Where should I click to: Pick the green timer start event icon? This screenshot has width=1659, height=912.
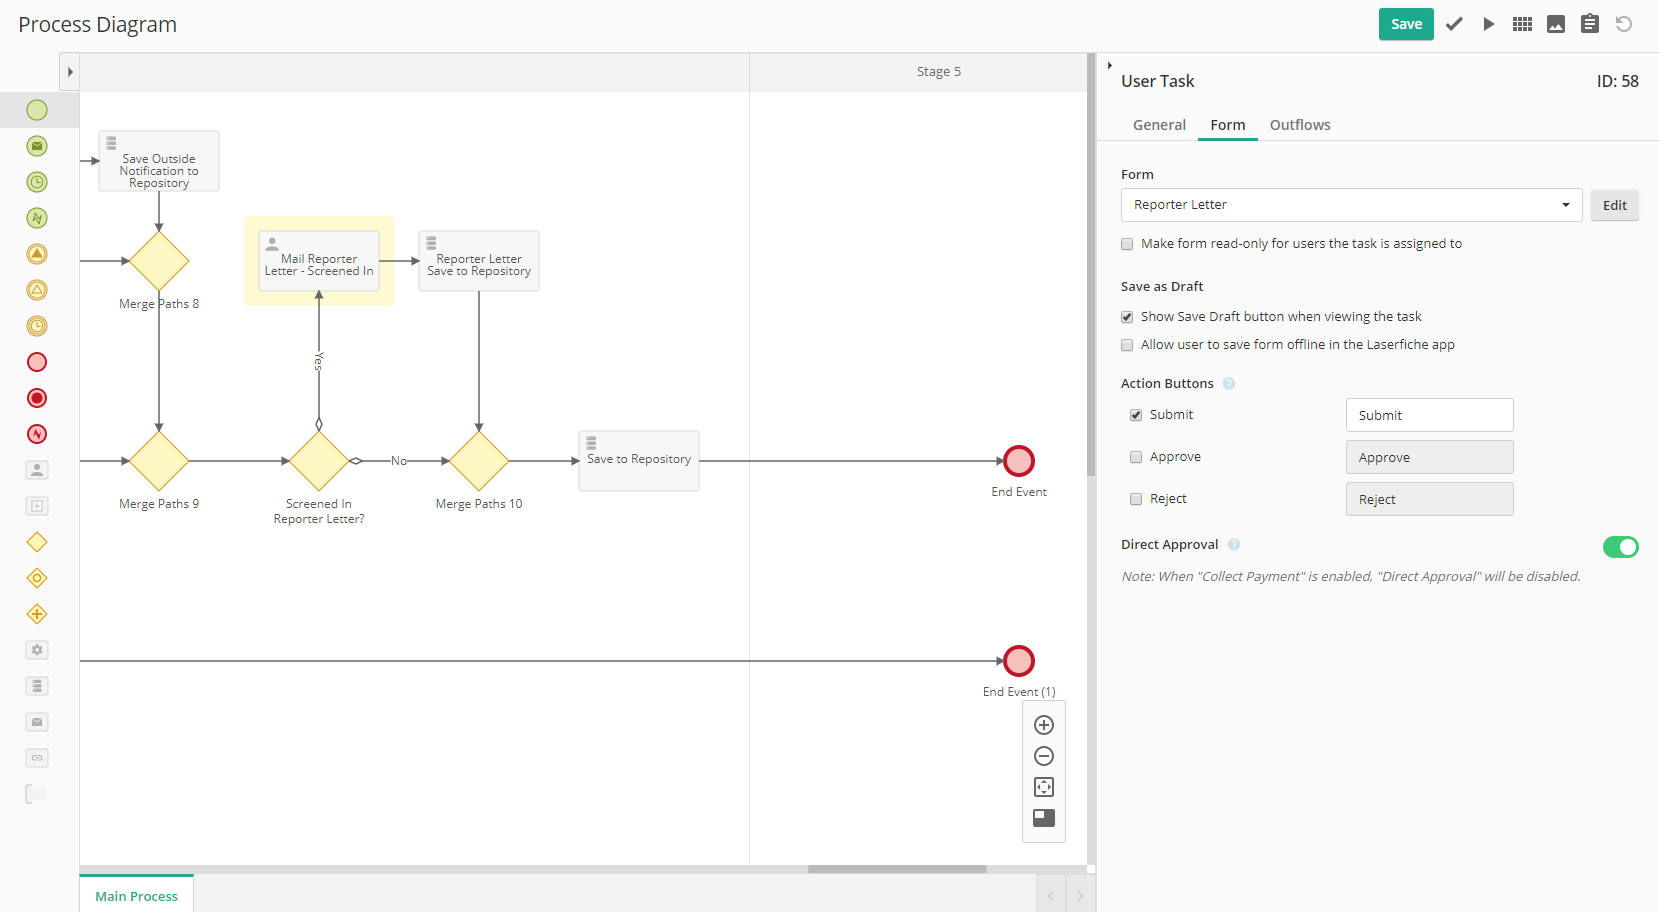[x=37, y=182]
